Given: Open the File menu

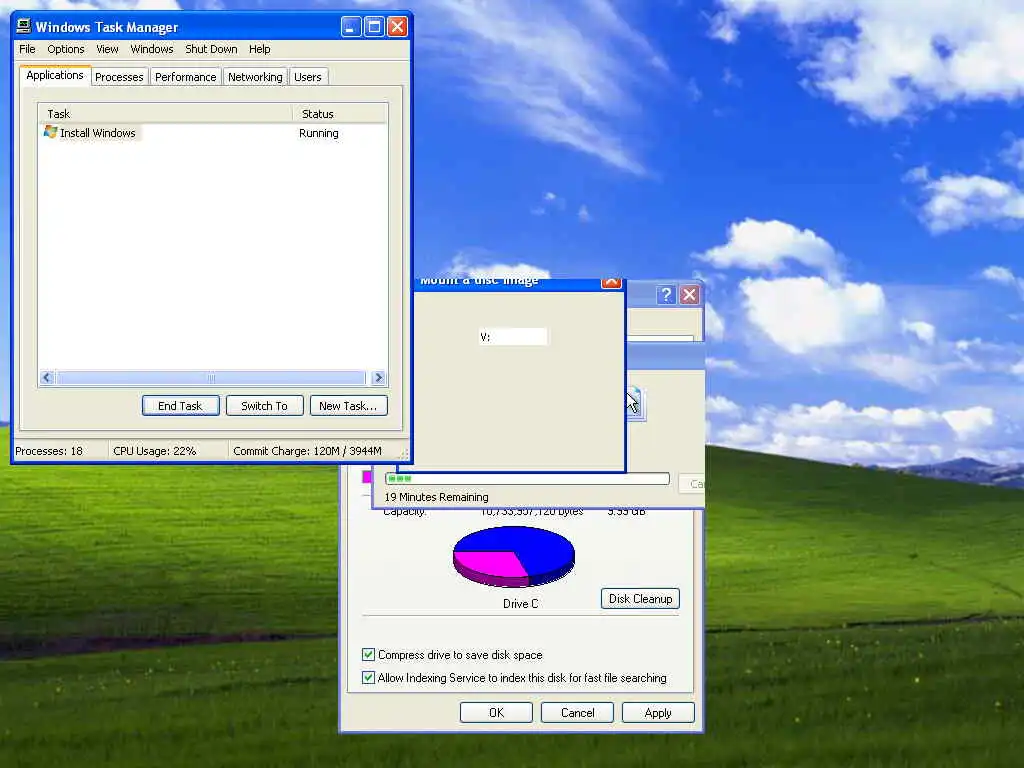Looking at the screenshot, I should coord(27,49).
